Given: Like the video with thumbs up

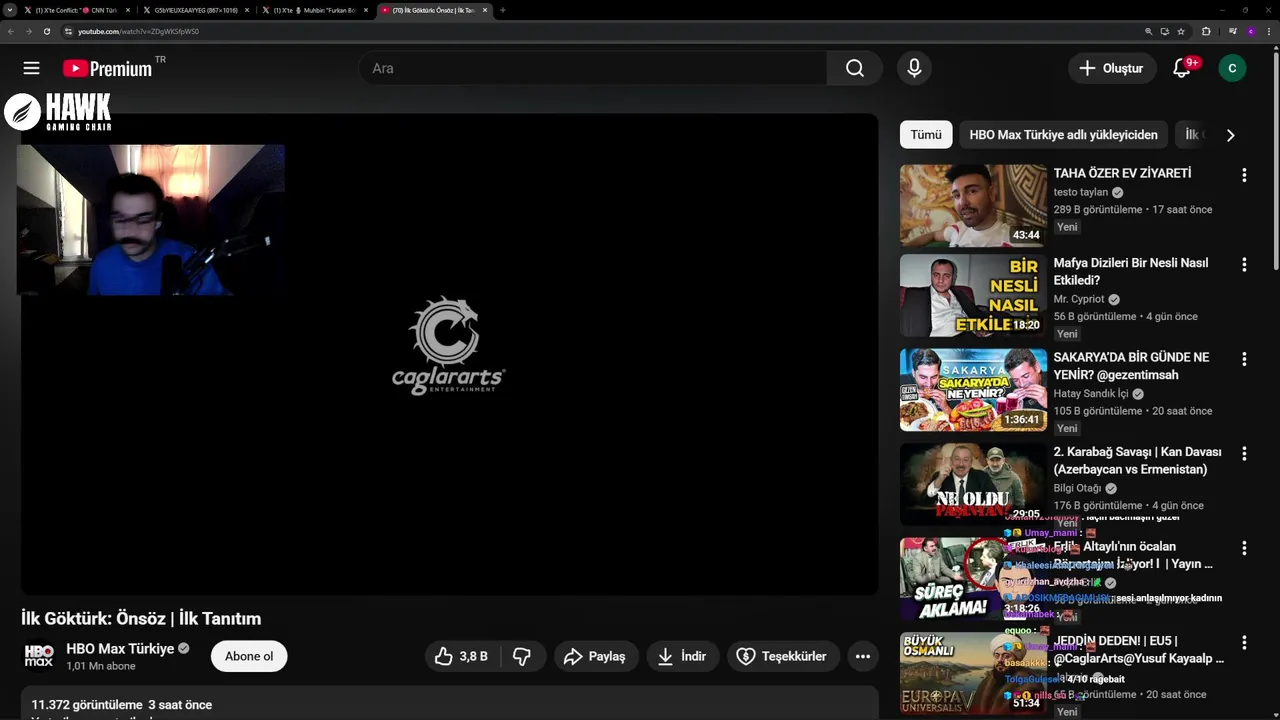Looking at the screenshot, I should pos(462,656).
